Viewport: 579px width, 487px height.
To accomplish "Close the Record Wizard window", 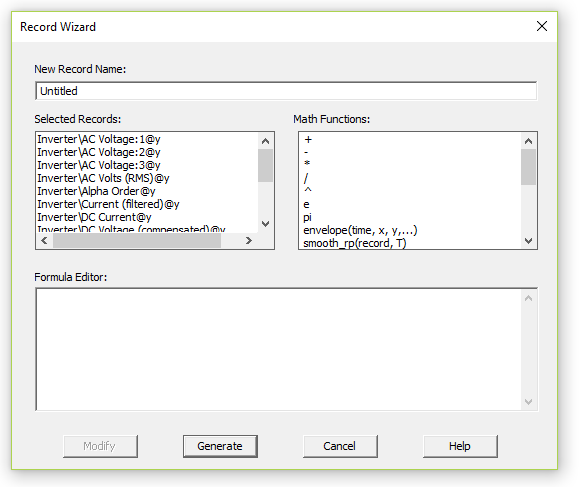I will tap(542, 26).
